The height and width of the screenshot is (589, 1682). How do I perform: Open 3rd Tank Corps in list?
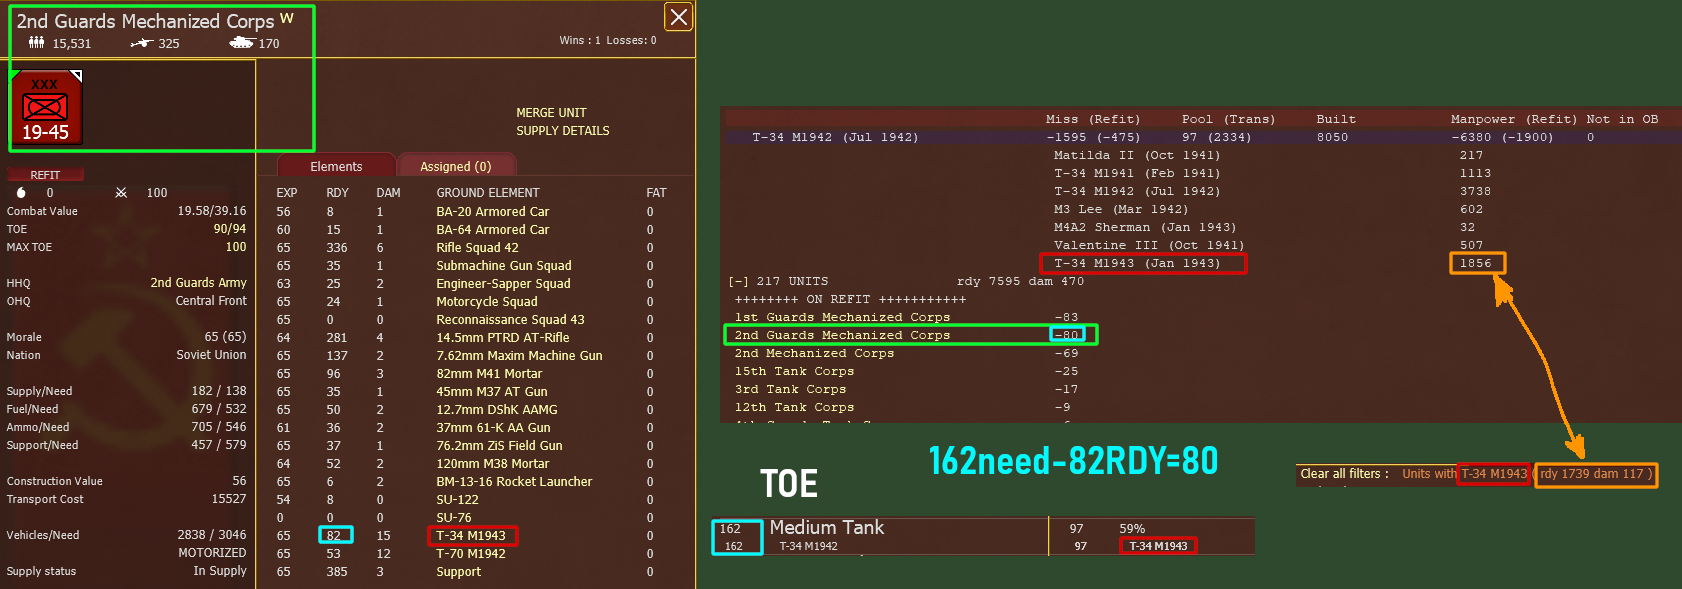[790, 390]
